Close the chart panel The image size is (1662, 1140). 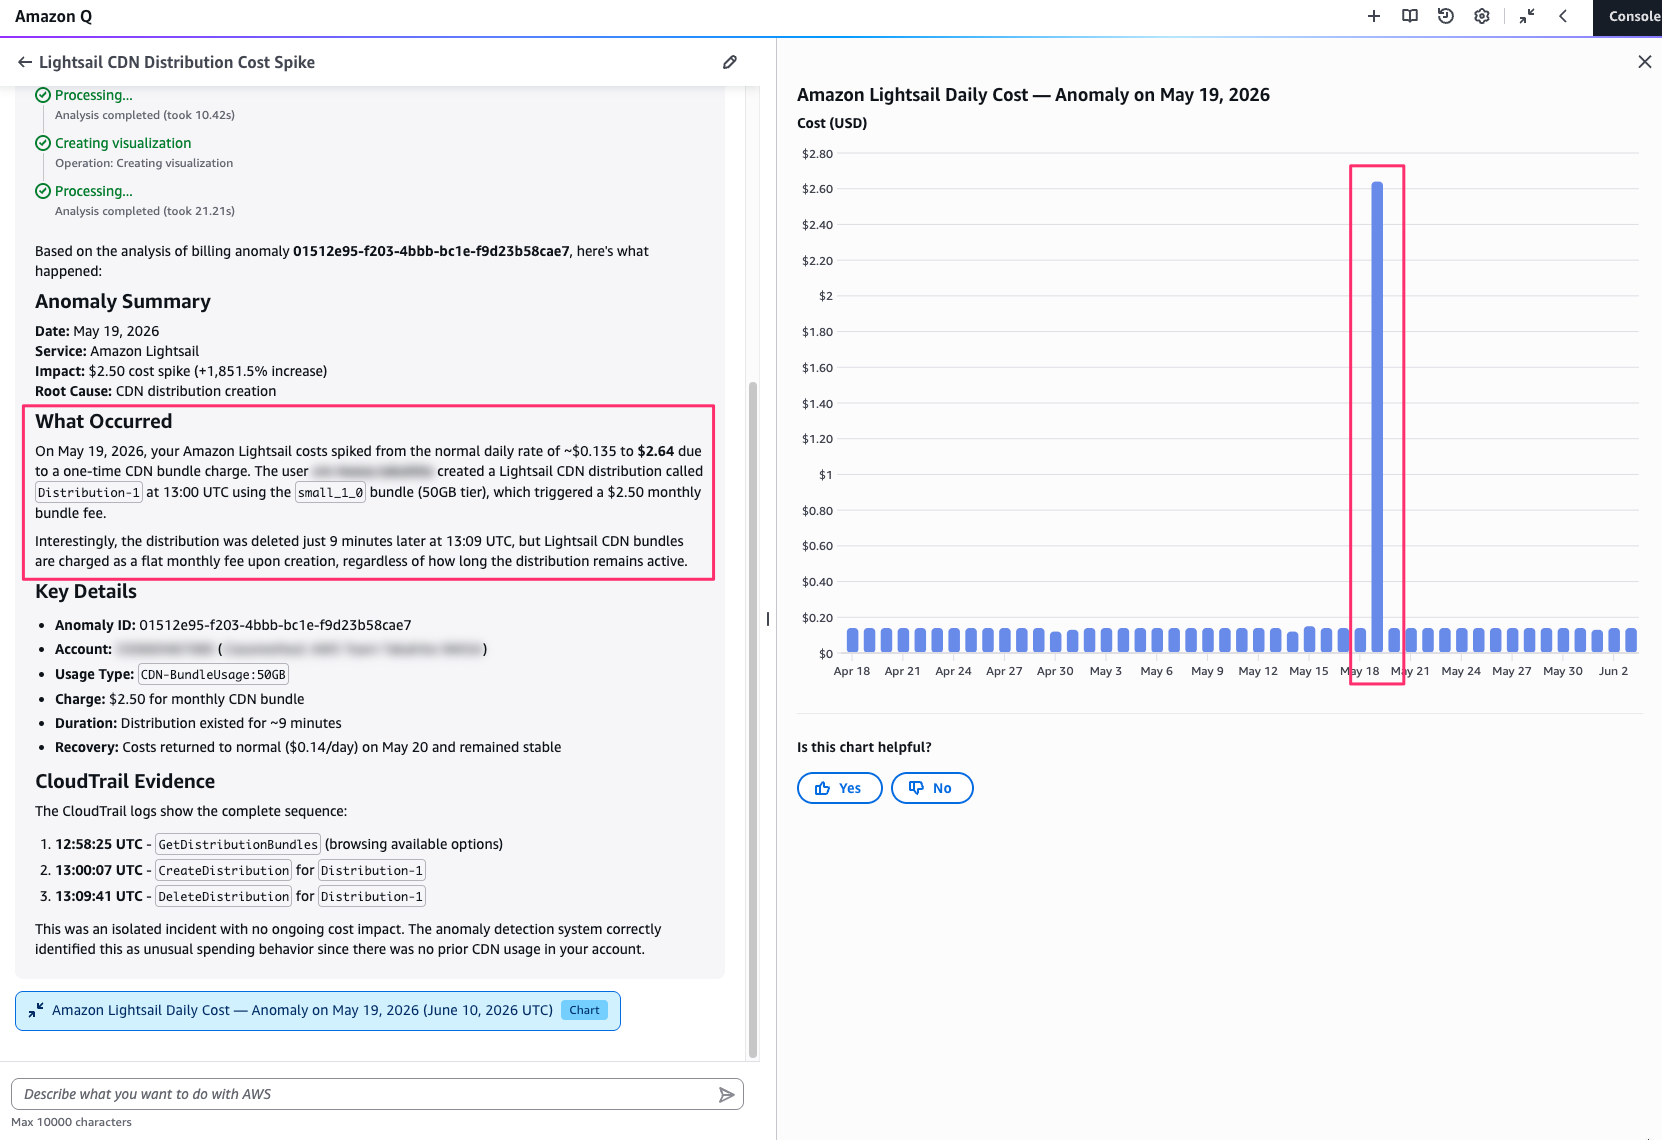(1645, 62)
